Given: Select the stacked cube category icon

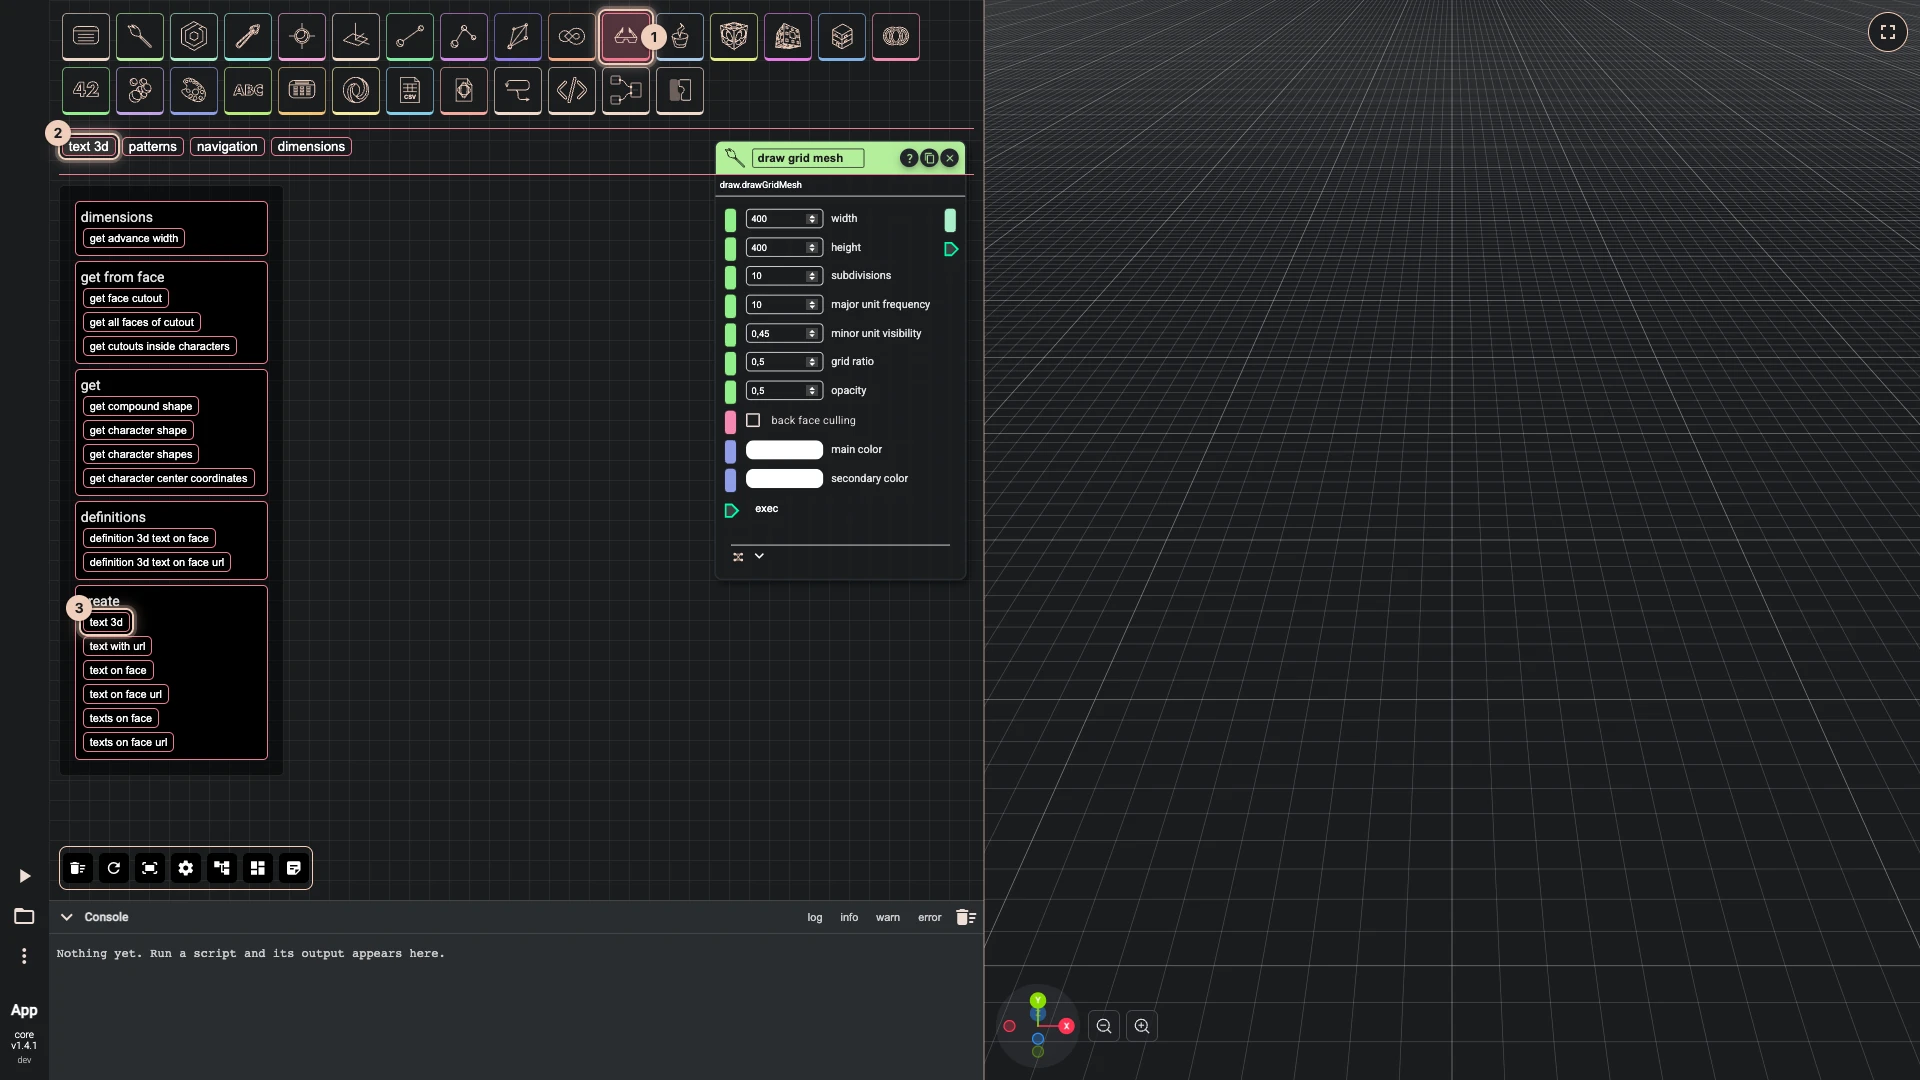Looking at the screenshot, I should [842, 37].
